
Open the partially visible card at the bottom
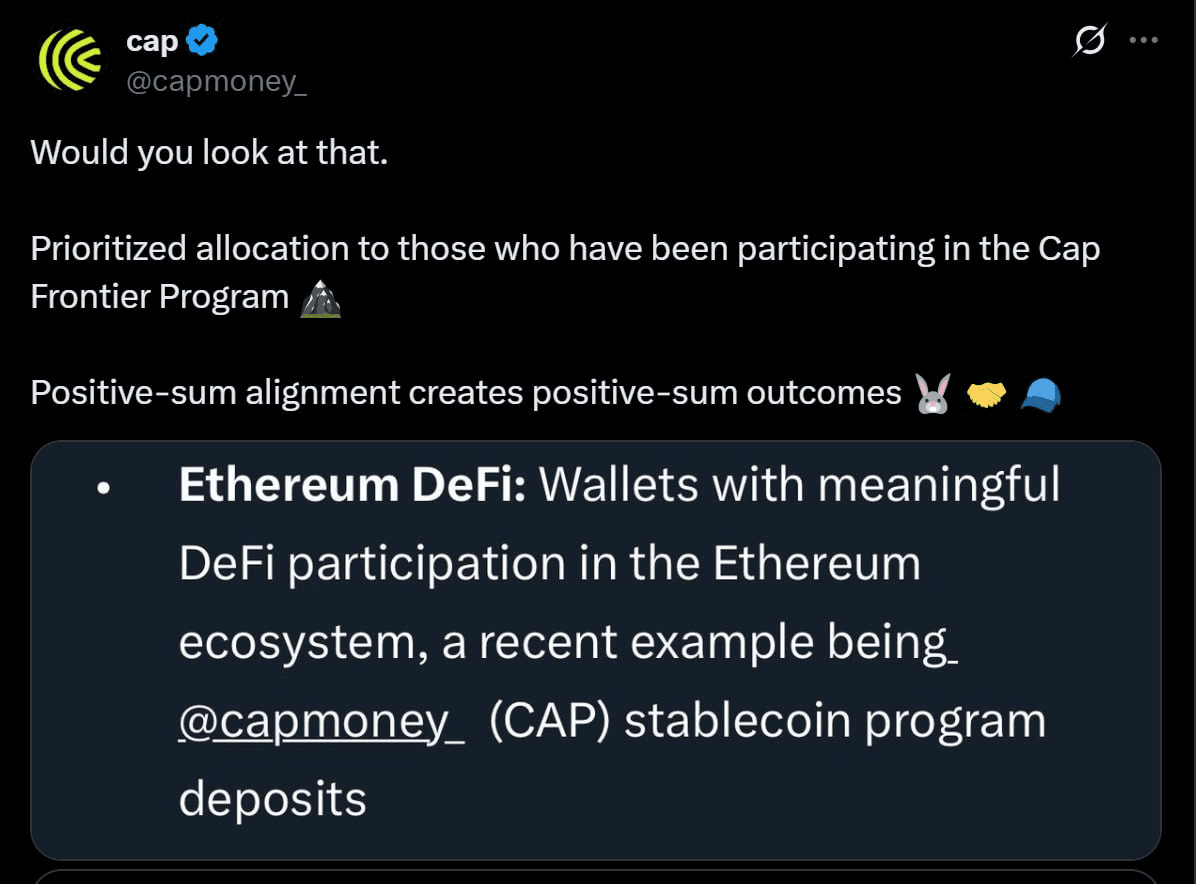[596, 876]
